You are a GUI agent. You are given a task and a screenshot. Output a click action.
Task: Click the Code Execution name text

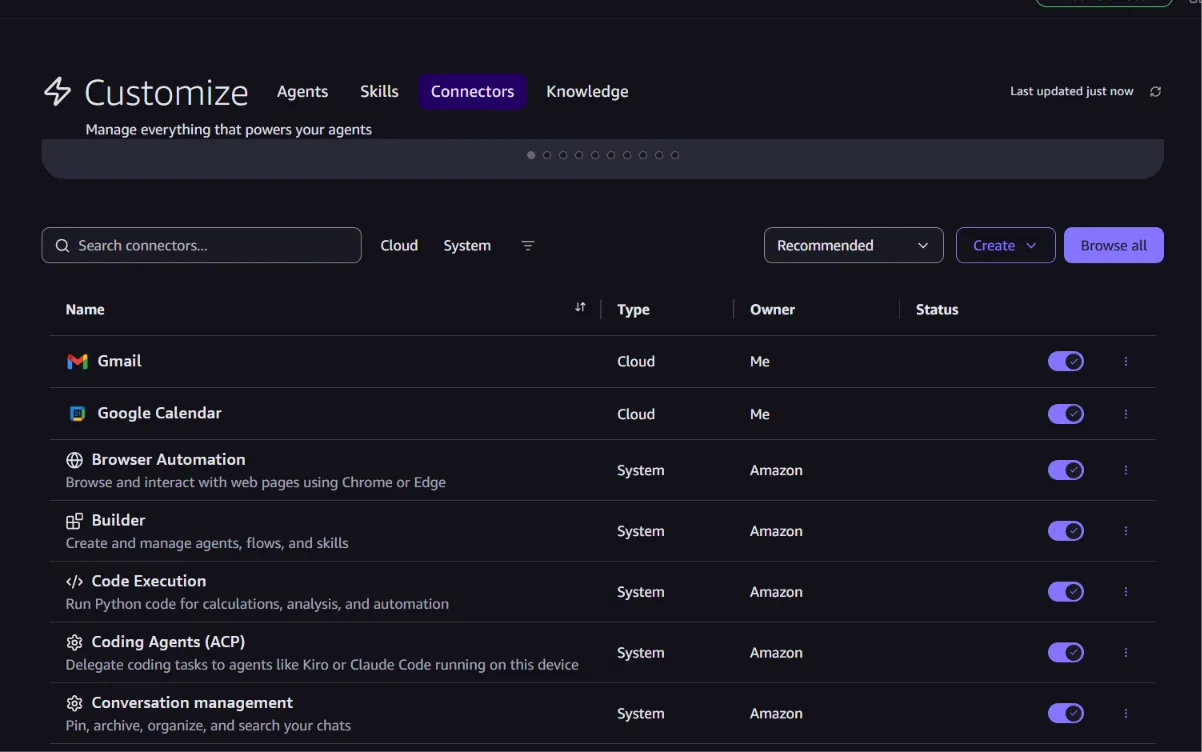point(148,581)
